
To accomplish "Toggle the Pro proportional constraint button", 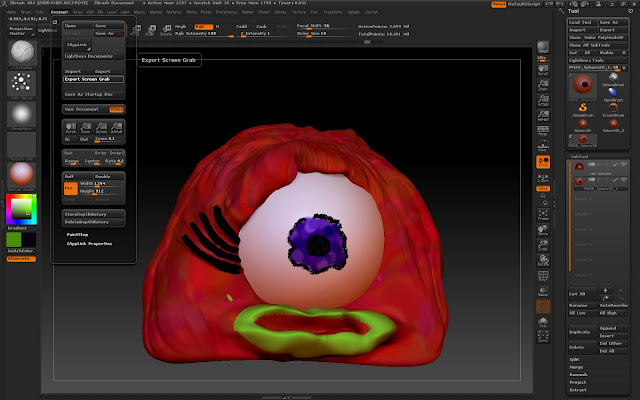I will (71, 188).
